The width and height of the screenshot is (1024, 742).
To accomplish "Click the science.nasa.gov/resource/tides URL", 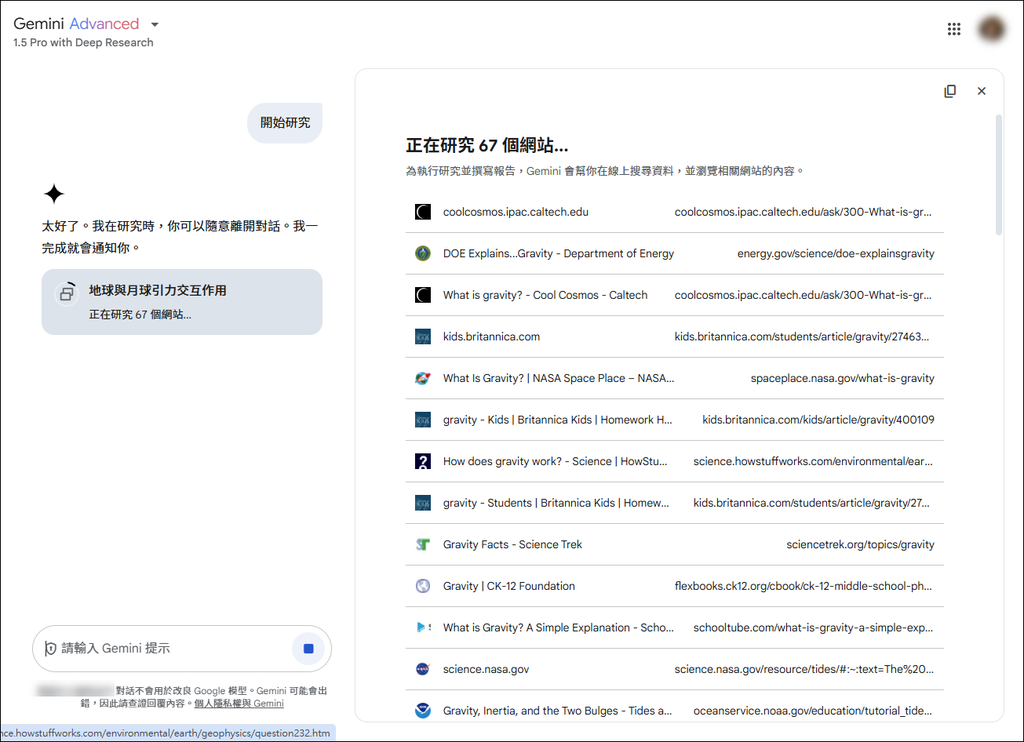I will (x=804, y=669).
